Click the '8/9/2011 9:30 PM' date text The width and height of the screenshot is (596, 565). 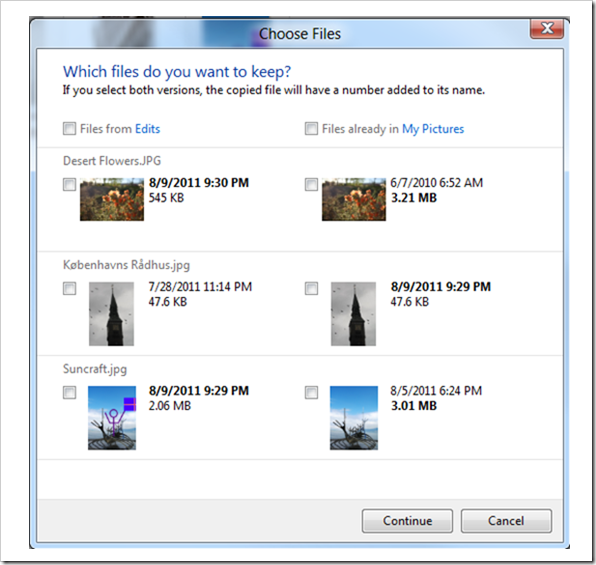tap(199, 183)
